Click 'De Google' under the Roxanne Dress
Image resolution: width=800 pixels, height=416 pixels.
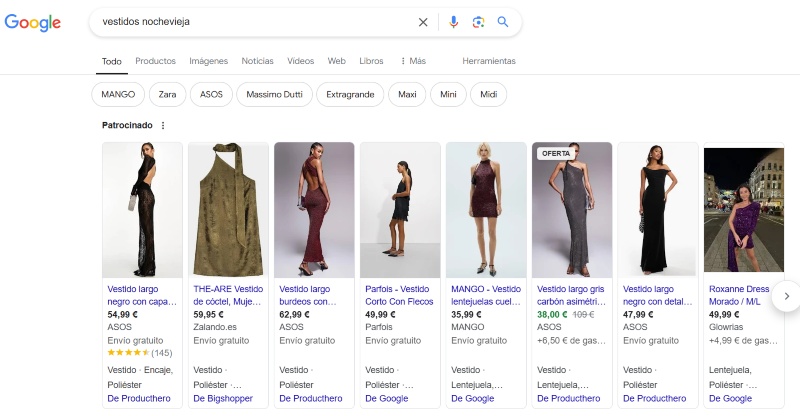point(730,399)
